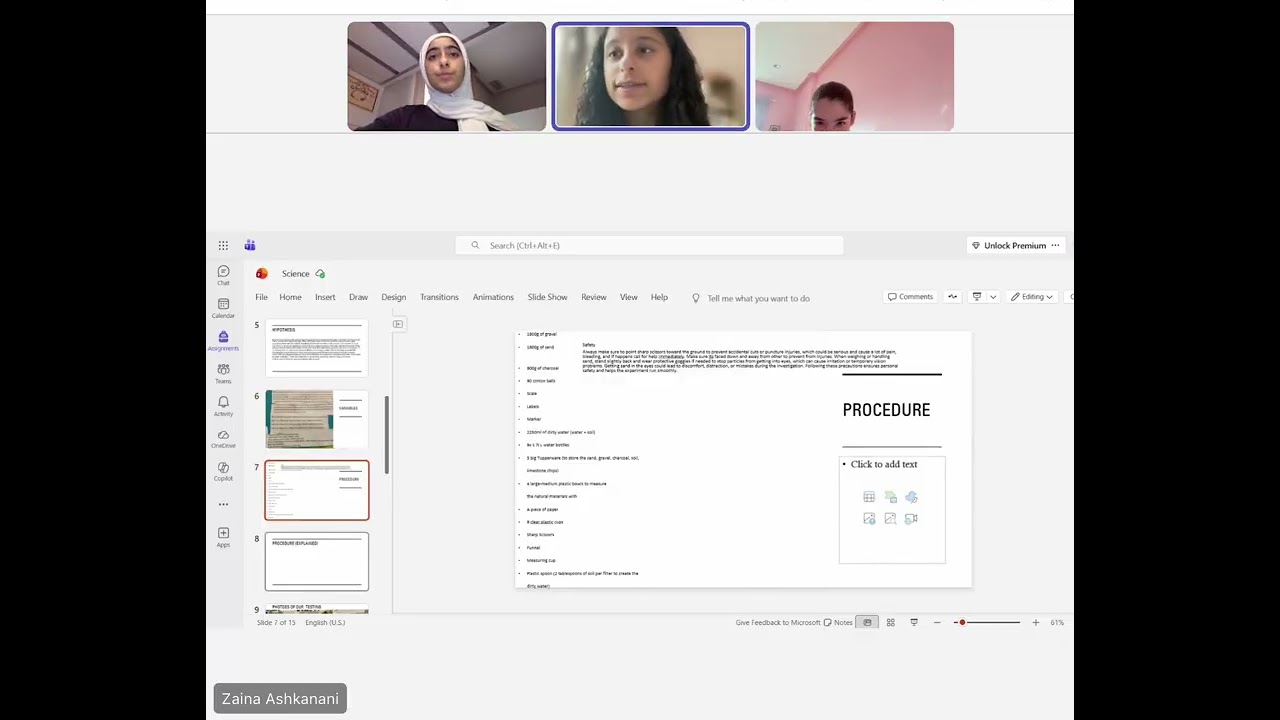Click the Present slideshow button
1280x720 pixels.
tap(977, 297)
